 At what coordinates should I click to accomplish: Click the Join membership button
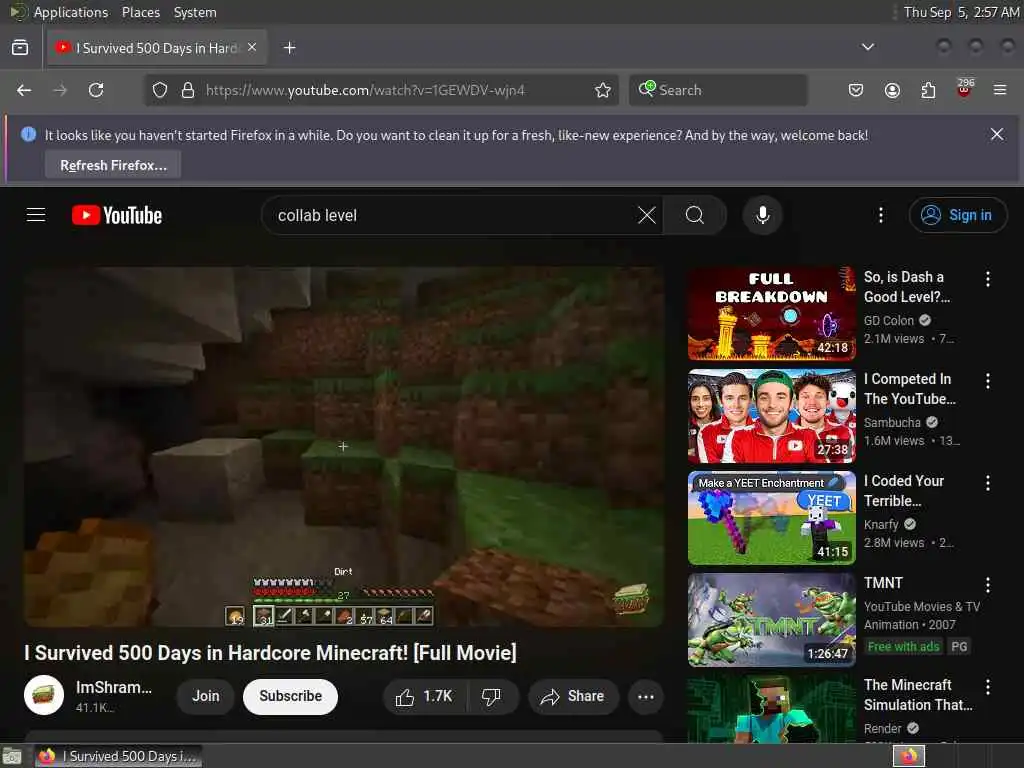[x=206, y=696]
